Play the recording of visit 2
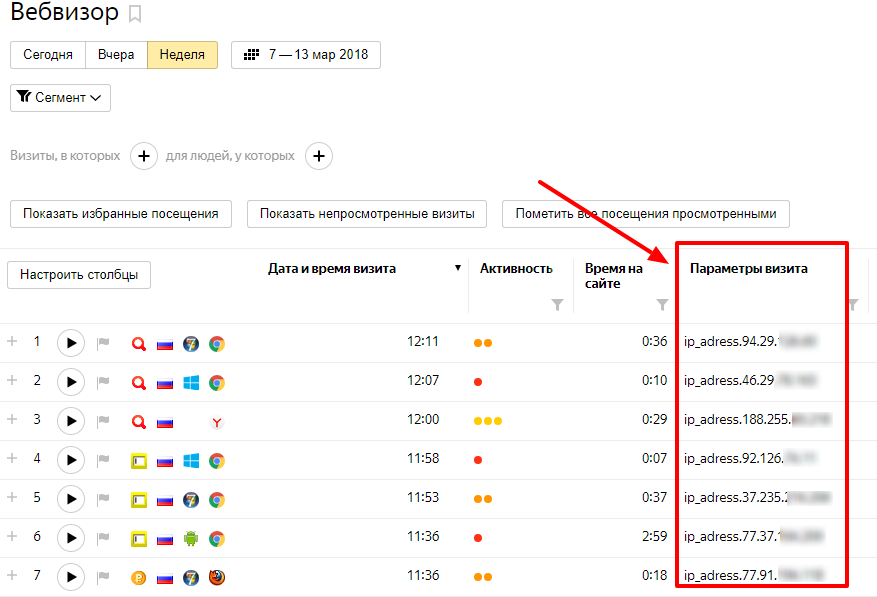 click(70, 381)
